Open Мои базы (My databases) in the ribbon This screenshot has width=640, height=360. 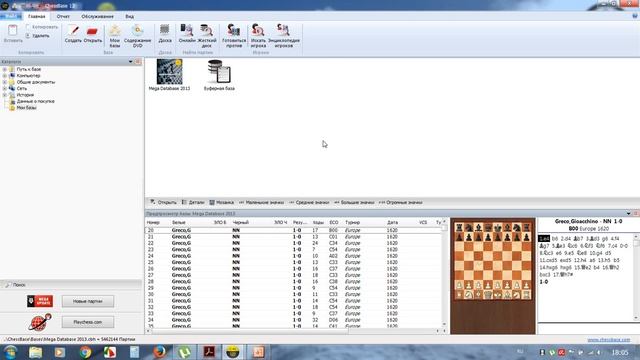[115, 36]
